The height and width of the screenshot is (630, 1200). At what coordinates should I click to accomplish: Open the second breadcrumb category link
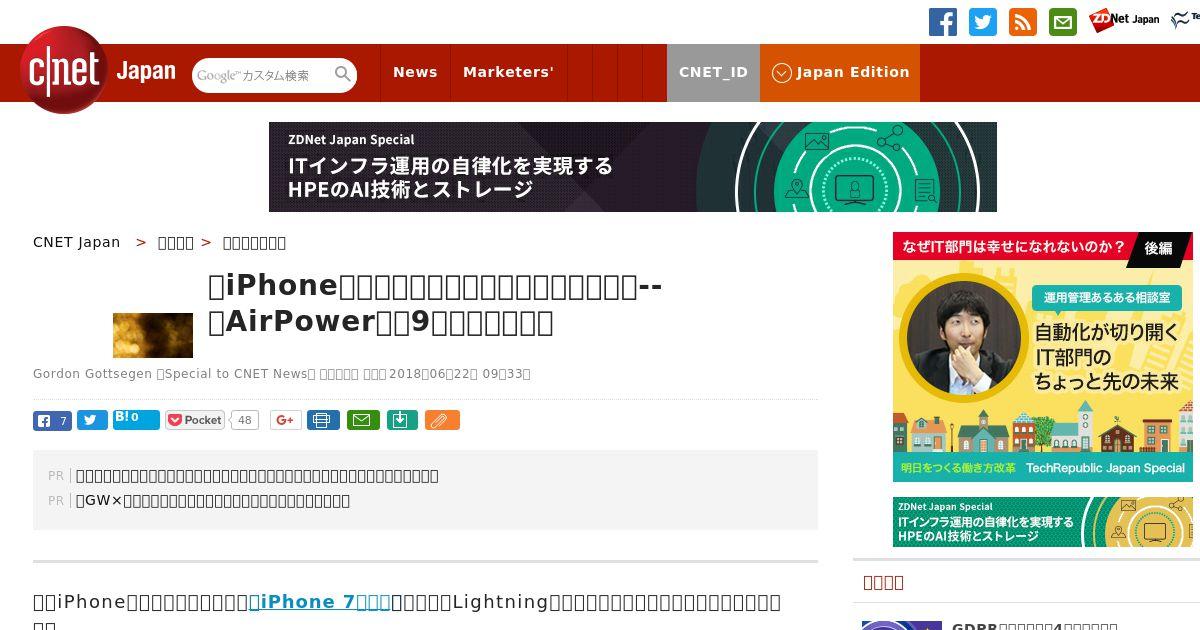point(176,242)
